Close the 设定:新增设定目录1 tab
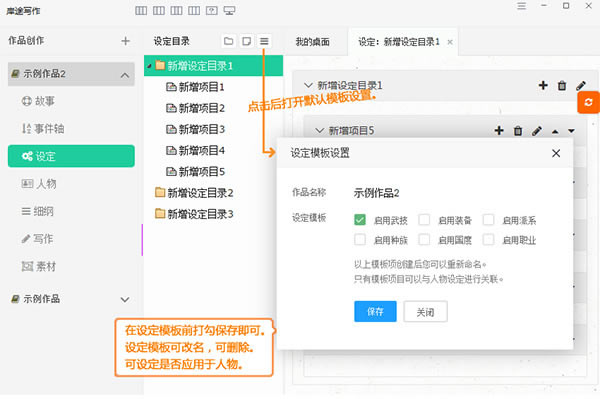 [x=450, y=42]
